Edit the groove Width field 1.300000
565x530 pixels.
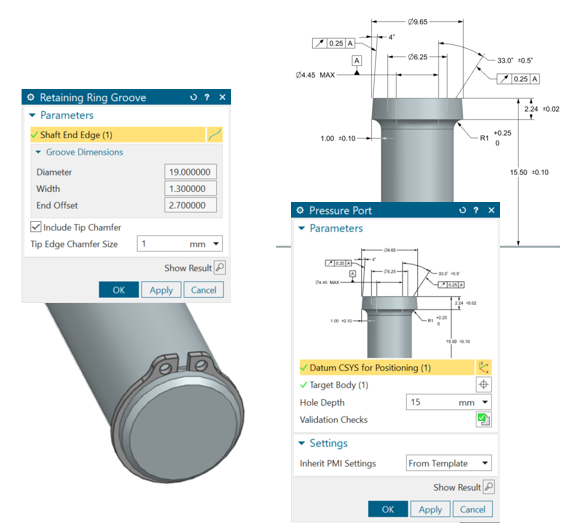190,188
